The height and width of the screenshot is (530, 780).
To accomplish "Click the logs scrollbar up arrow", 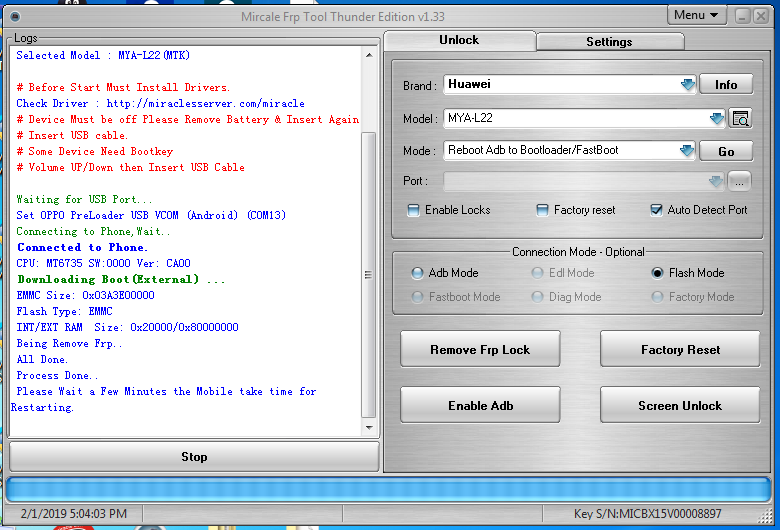I will pos(369,55).
